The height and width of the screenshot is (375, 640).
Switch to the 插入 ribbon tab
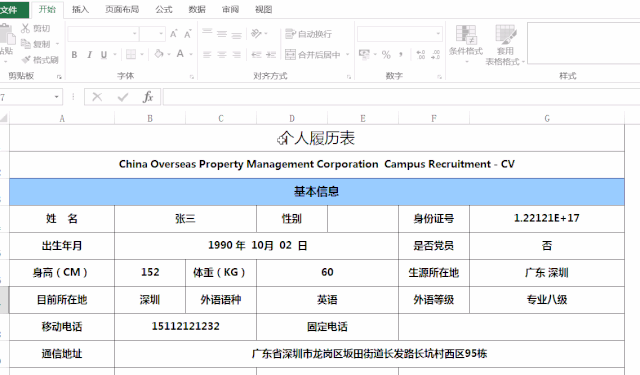(x=80, y=9)
